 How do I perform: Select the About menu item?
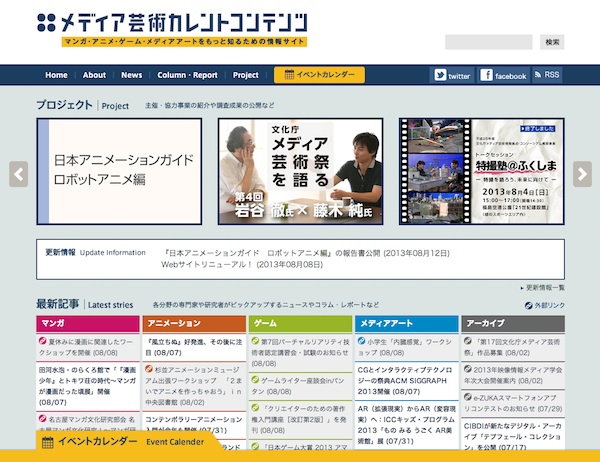point(94,75)
